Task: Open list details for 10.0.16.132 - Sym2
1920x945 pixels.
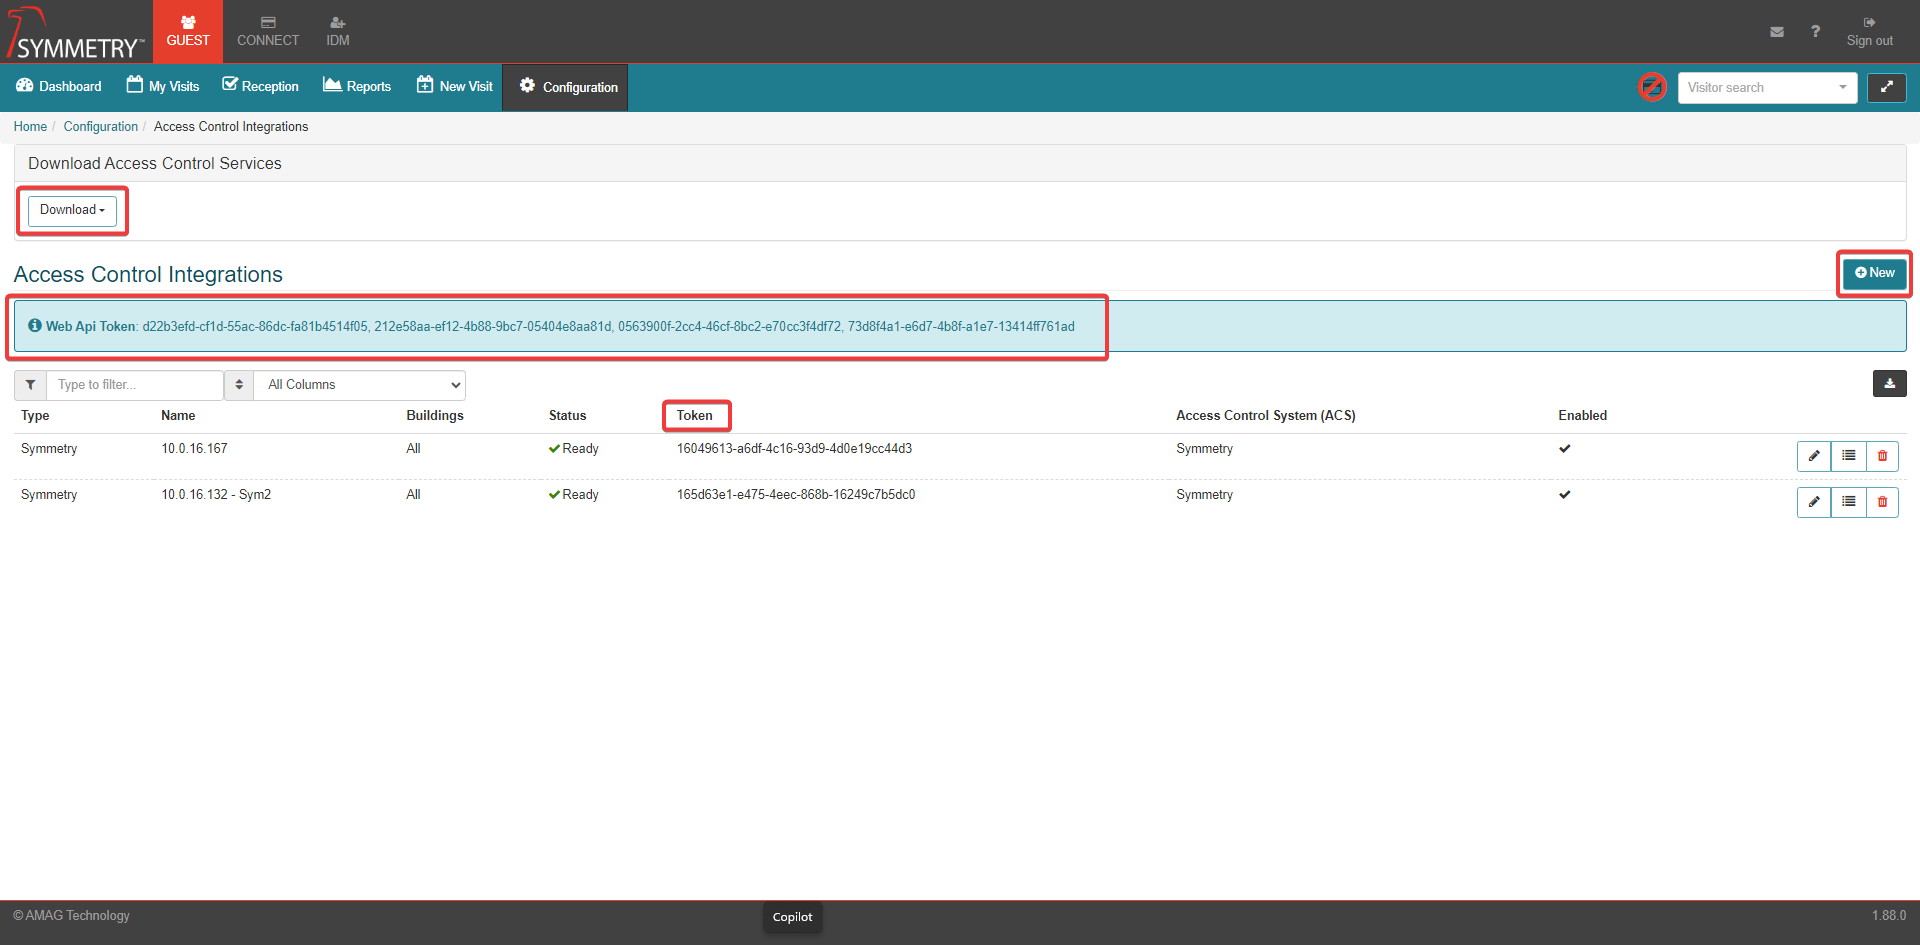Action: (x=1848, y=502)
